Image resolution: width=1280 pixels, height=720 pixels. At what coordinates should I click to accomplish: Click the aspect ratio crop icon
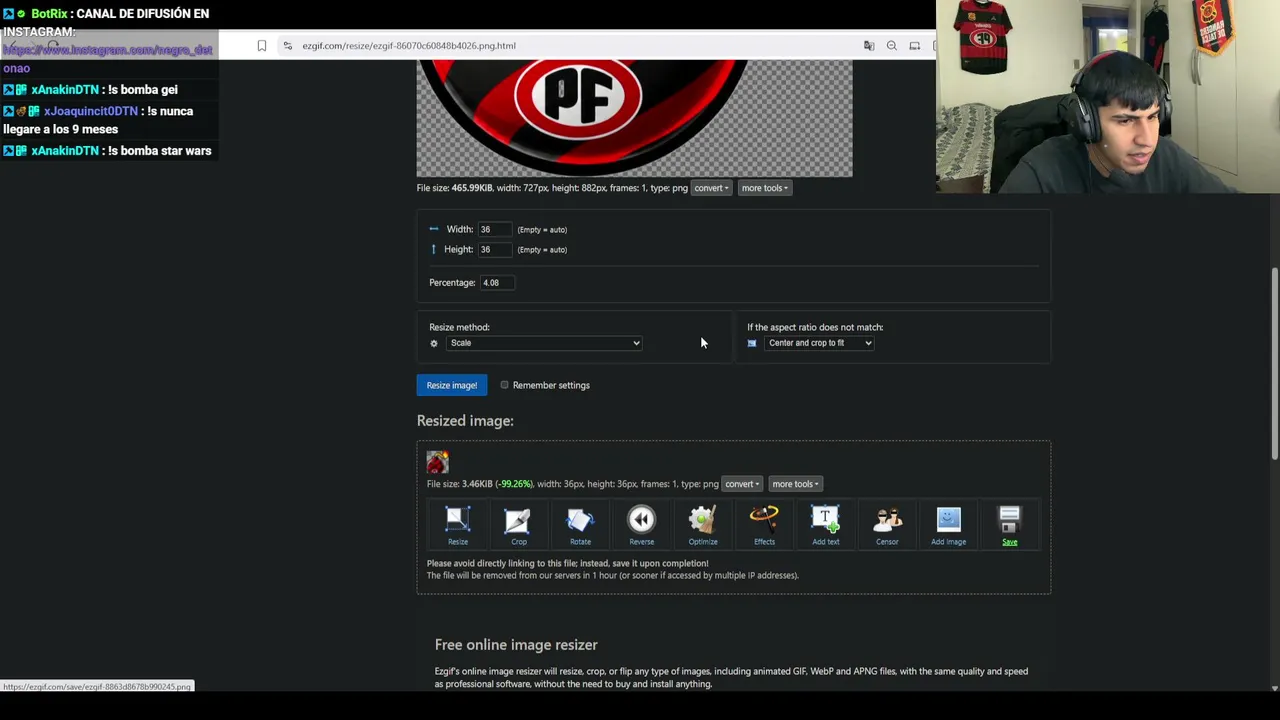(x=752, y=343)
